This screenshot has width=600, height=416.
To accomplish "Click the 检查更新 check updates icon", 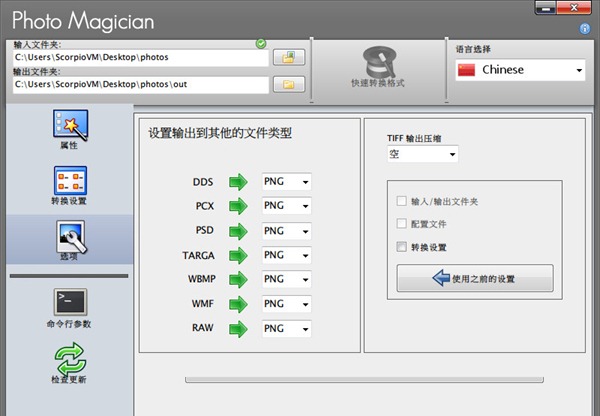I will click(x=70, y=359).
